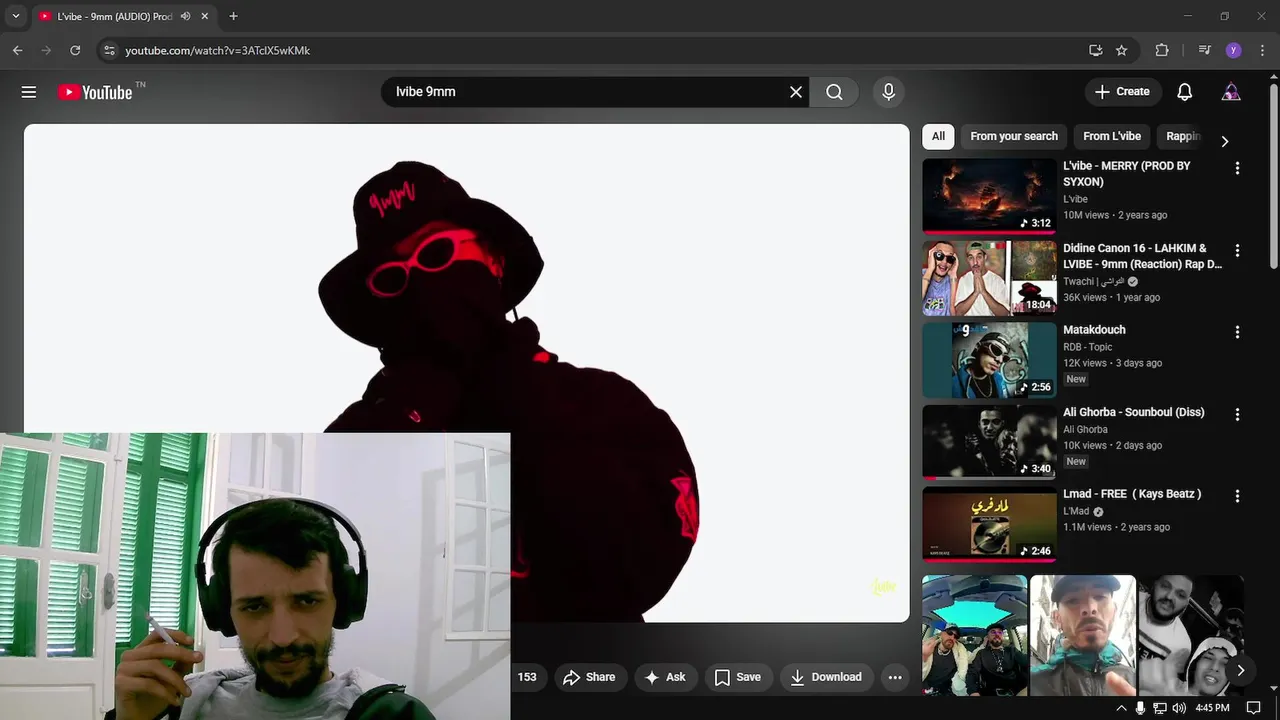Open the Didine Canon 16 reaction thumbnail
This screenshot has height=720, width=1280.
[x=989, y=278]
